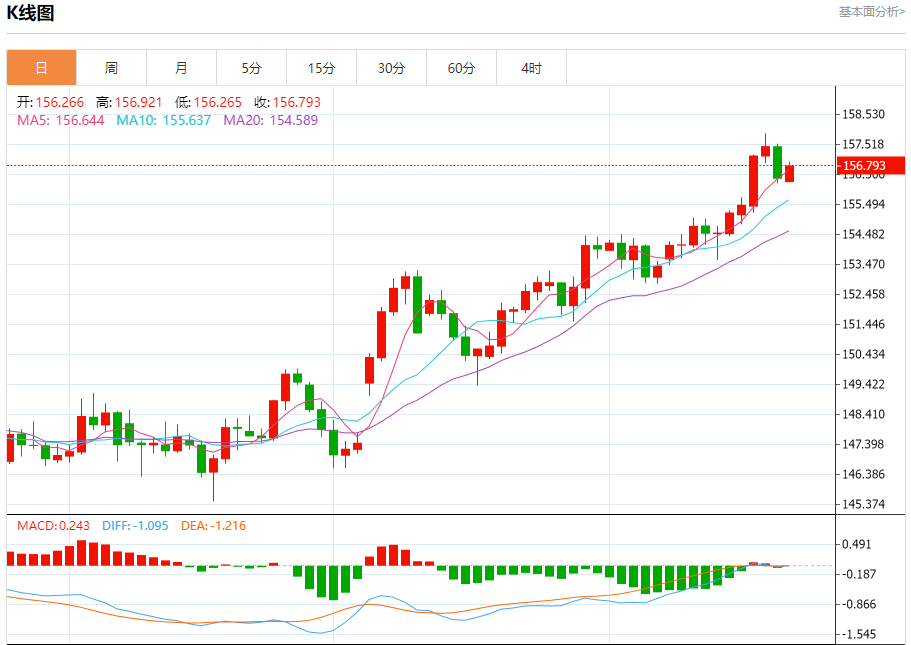Click the 0.491 MACD axis label
Viewport: 911px width, 645px height.
859,544
